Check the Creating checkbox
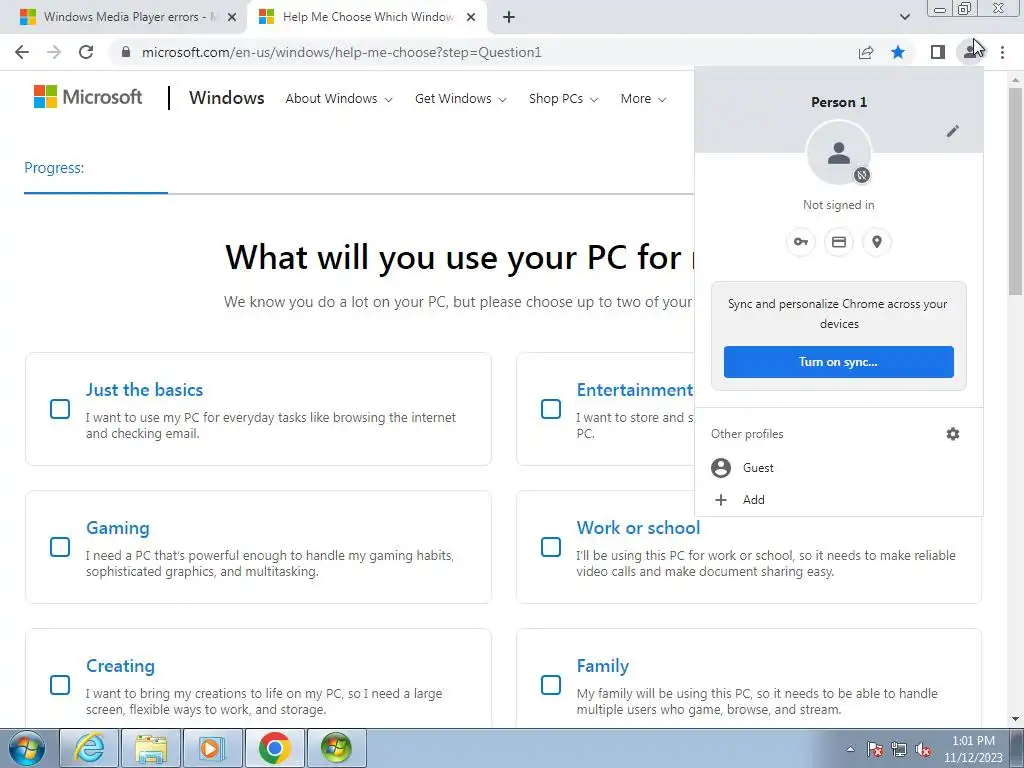Screen dimensions: 1024x768 pyautogui.click(x=60, y=684)
